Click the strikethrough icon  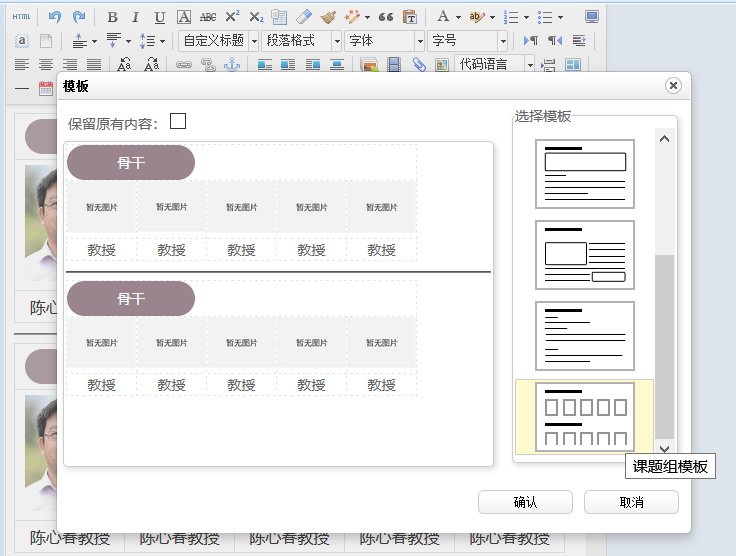[x=208, y=17]
